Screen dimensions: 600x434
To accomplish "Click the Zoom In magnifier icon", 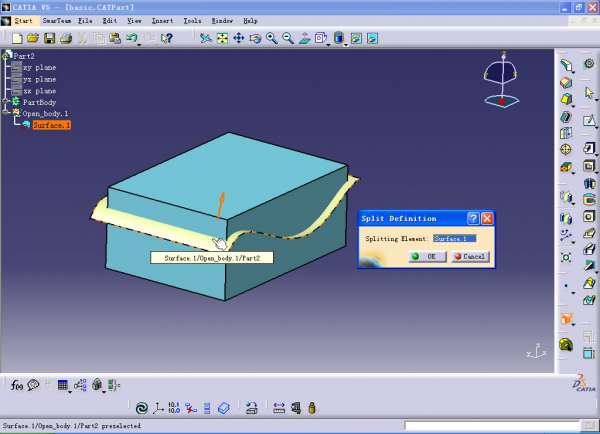I will pyautogui.click(x=272, y=39).
